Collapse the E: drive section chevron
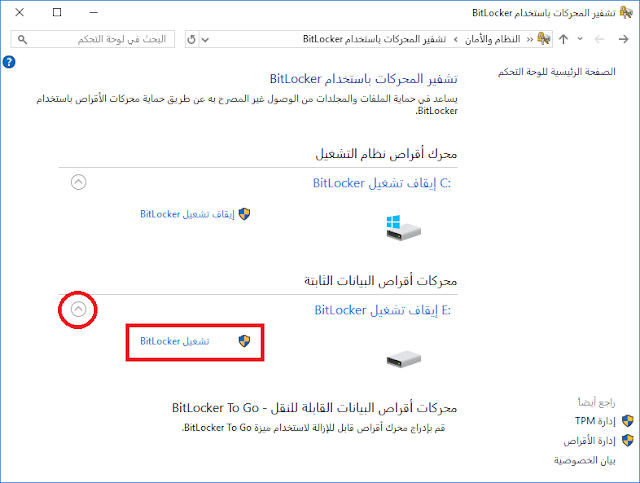640x483 pixels. pos(78,309)
